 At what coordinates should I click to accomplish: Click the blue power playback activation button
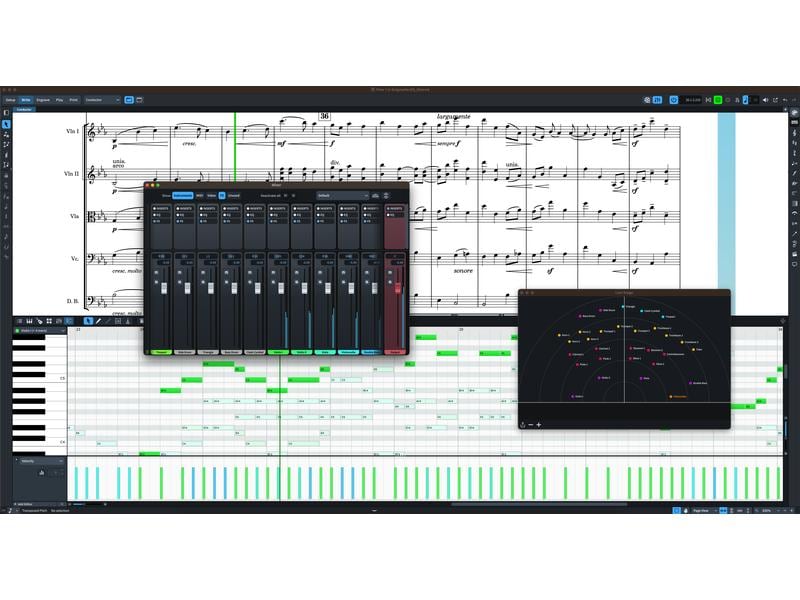(673, 100)
